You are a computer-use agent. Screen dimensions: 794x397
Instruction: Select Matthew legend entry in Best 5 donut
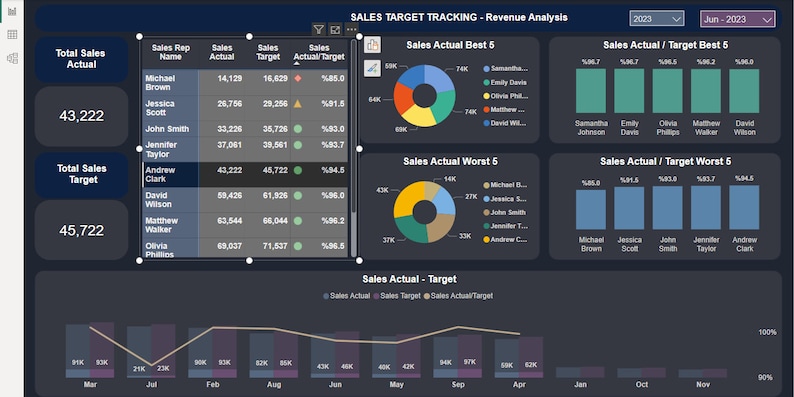505,109
